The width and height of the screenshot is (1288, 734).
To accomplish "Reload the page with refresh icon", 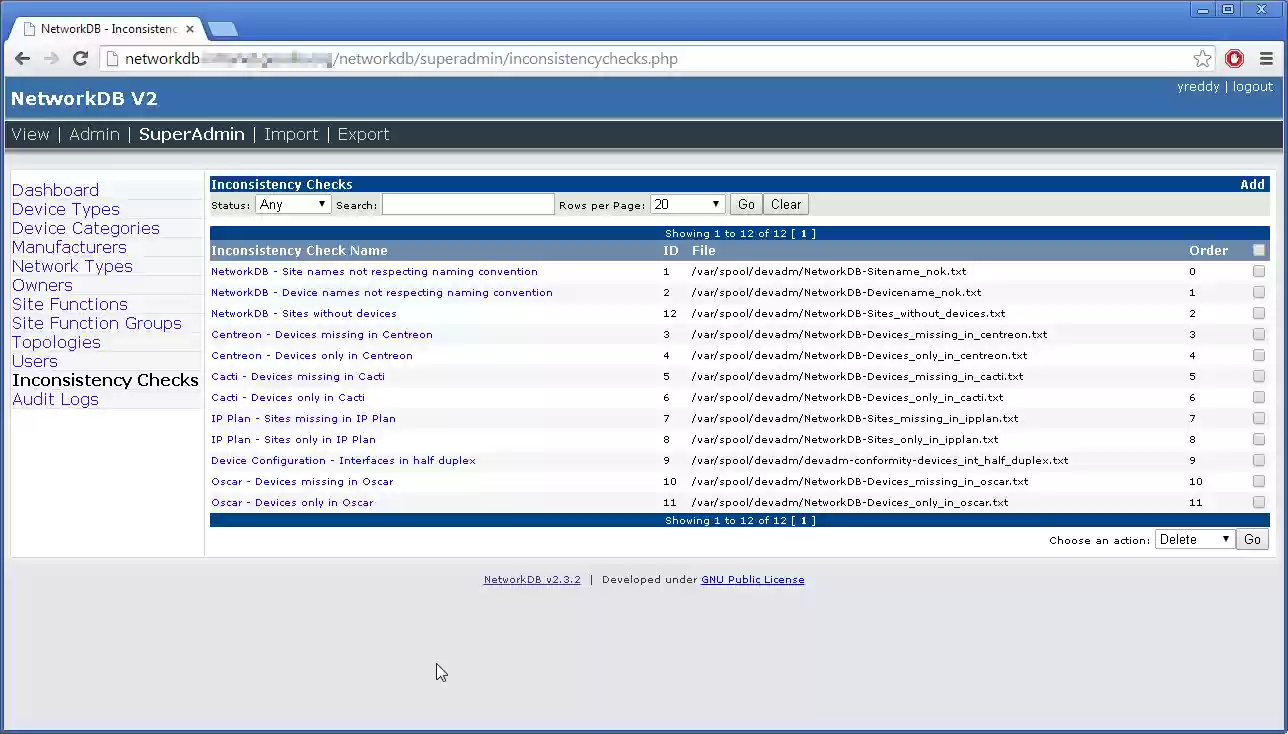I will pyautogui.click(x=81, y=59).
